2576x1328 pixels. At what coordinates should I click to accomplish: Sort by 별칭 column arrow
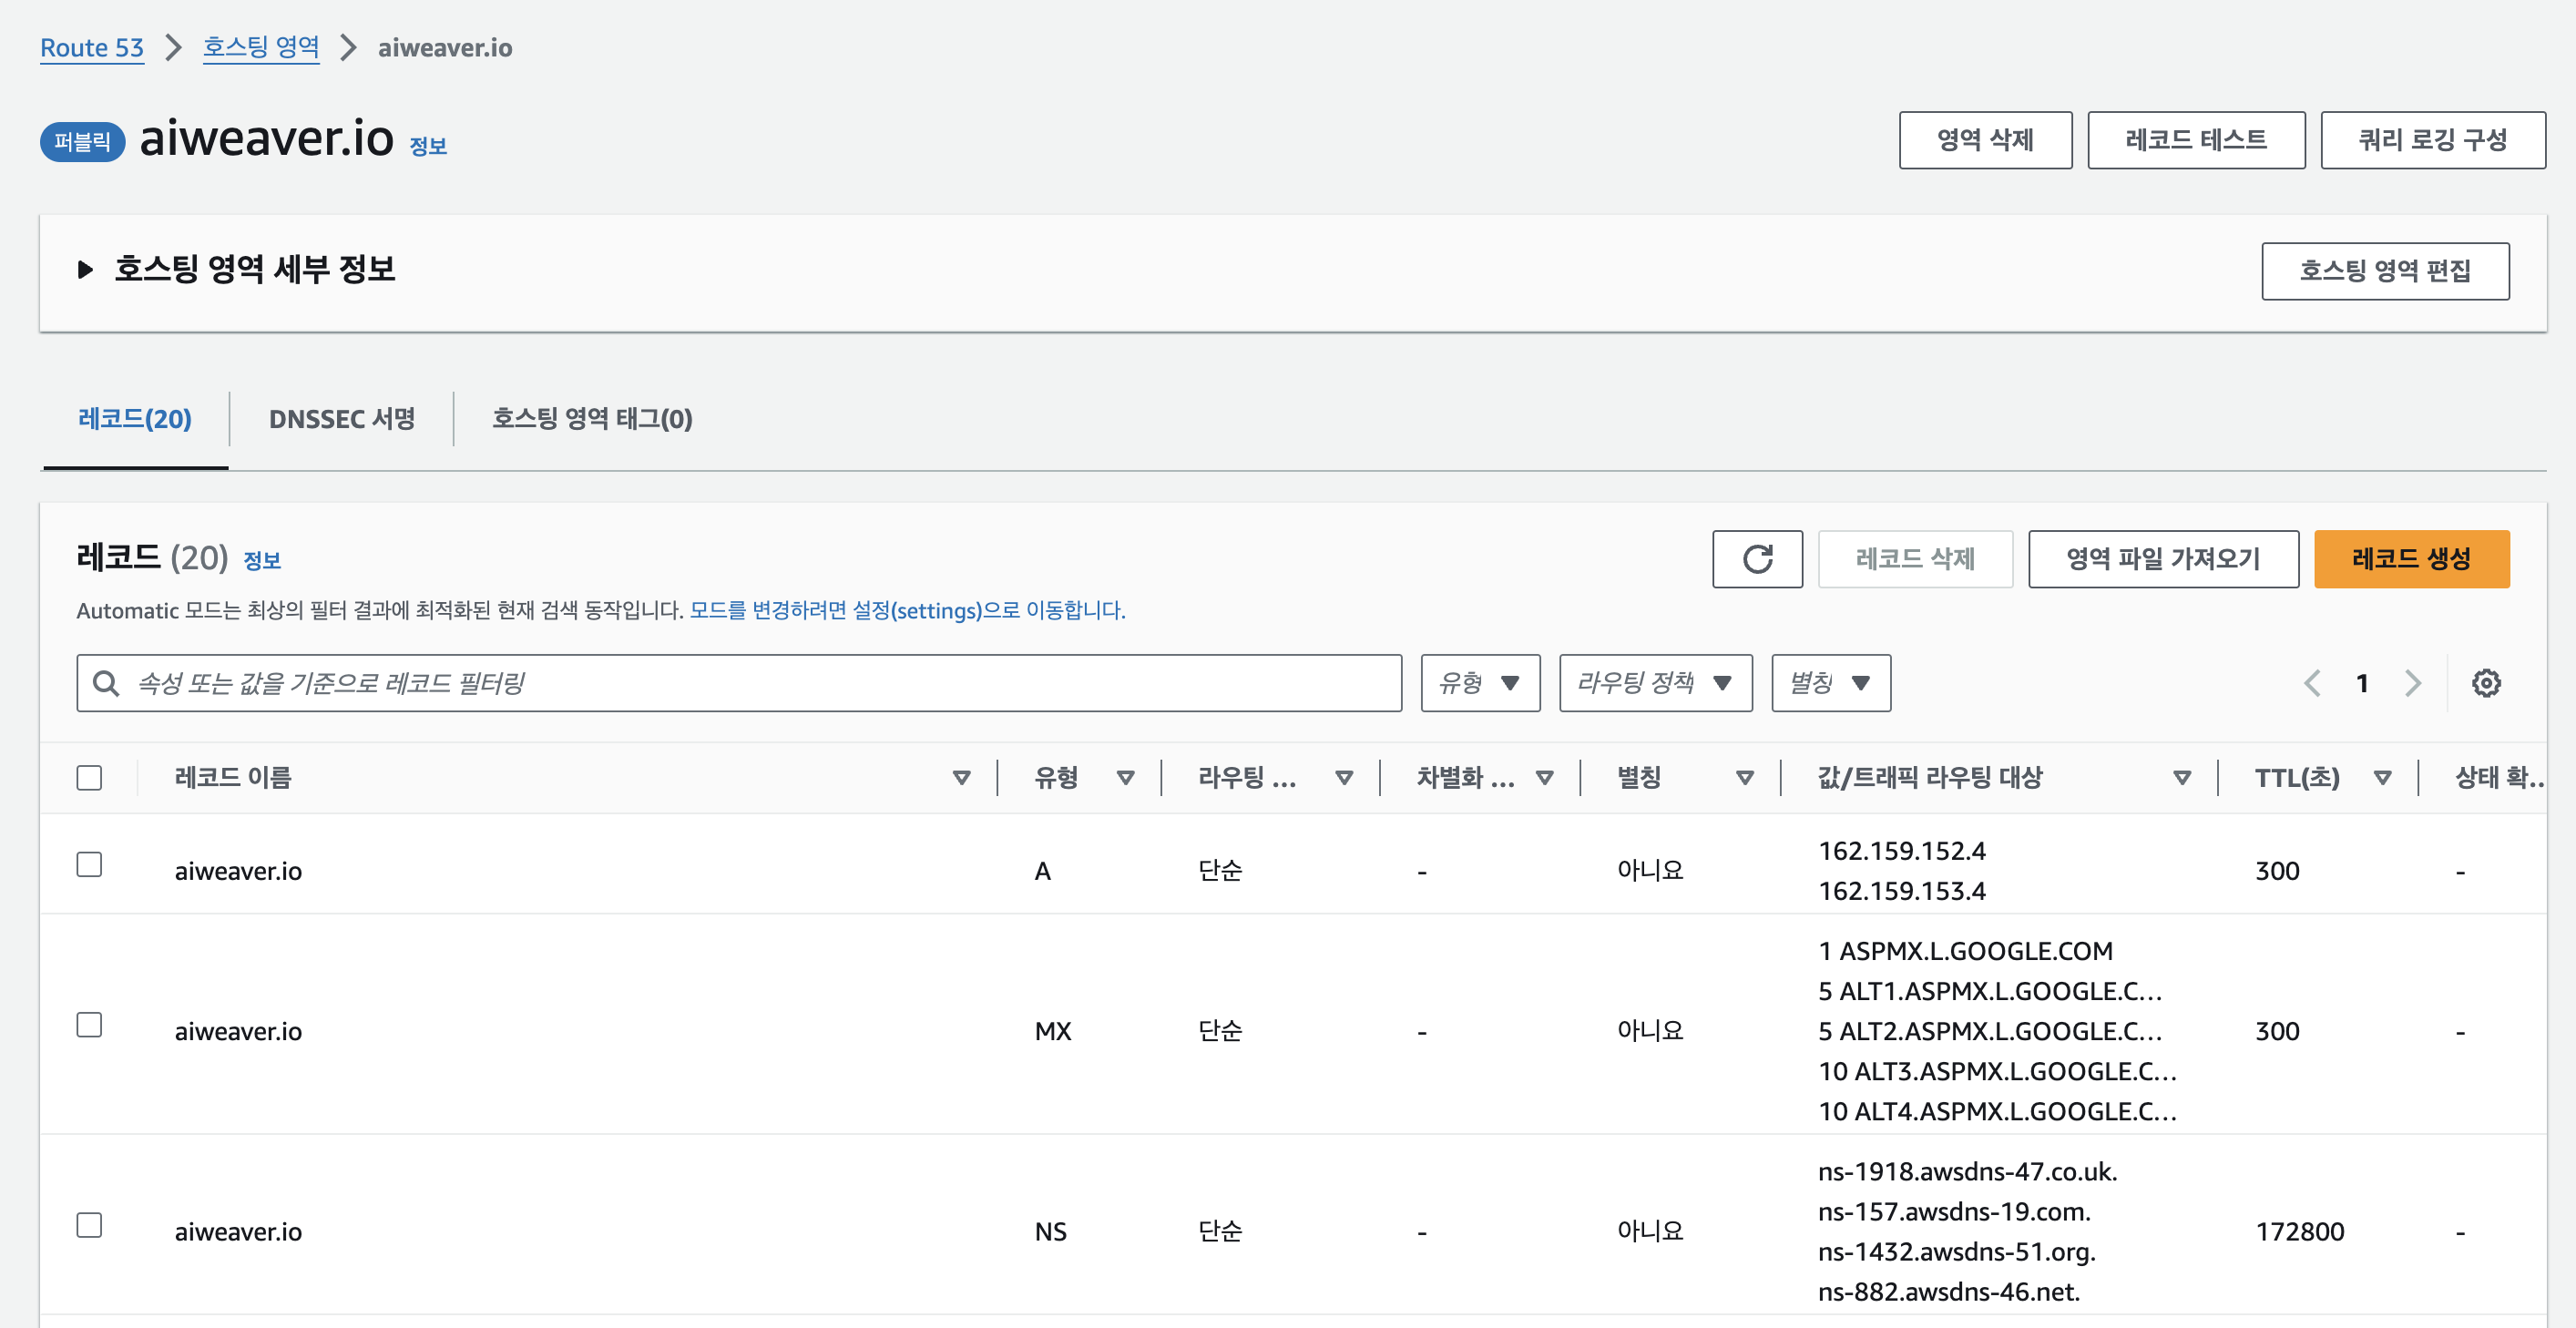tap(1745, 778)
